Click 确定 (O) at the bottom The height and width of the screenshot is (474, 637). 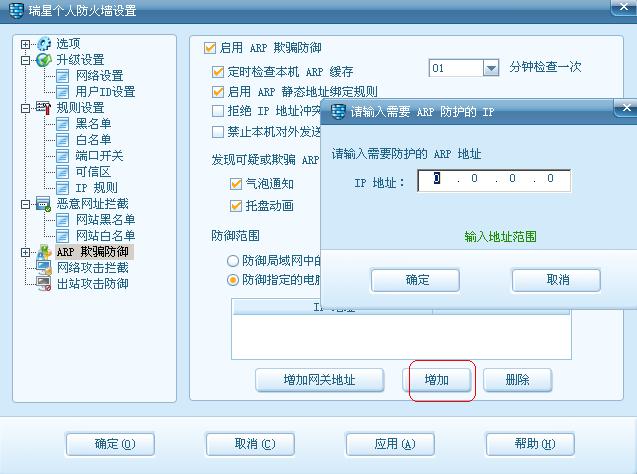click(x=110, y=444)
